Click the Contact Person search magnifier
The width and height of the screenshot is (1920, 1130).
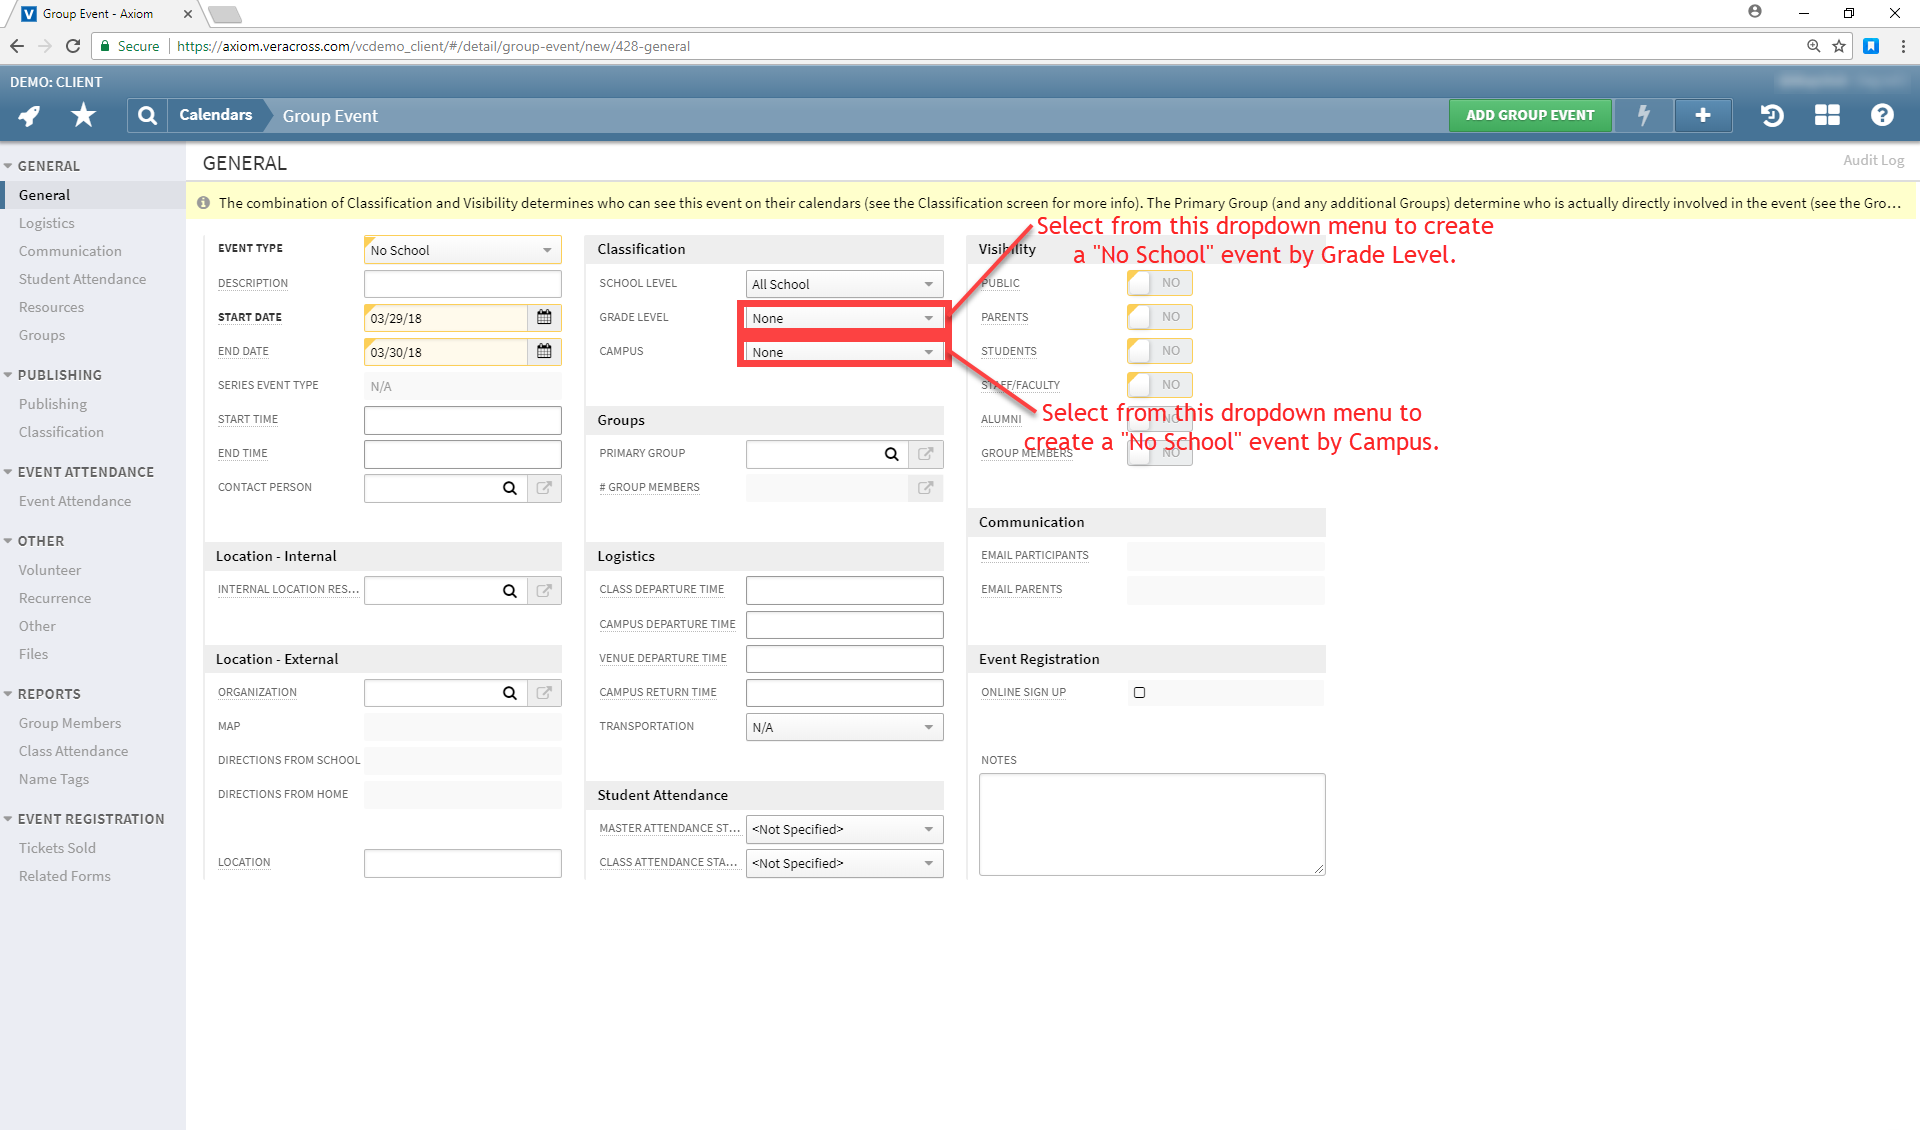[510, 488]
